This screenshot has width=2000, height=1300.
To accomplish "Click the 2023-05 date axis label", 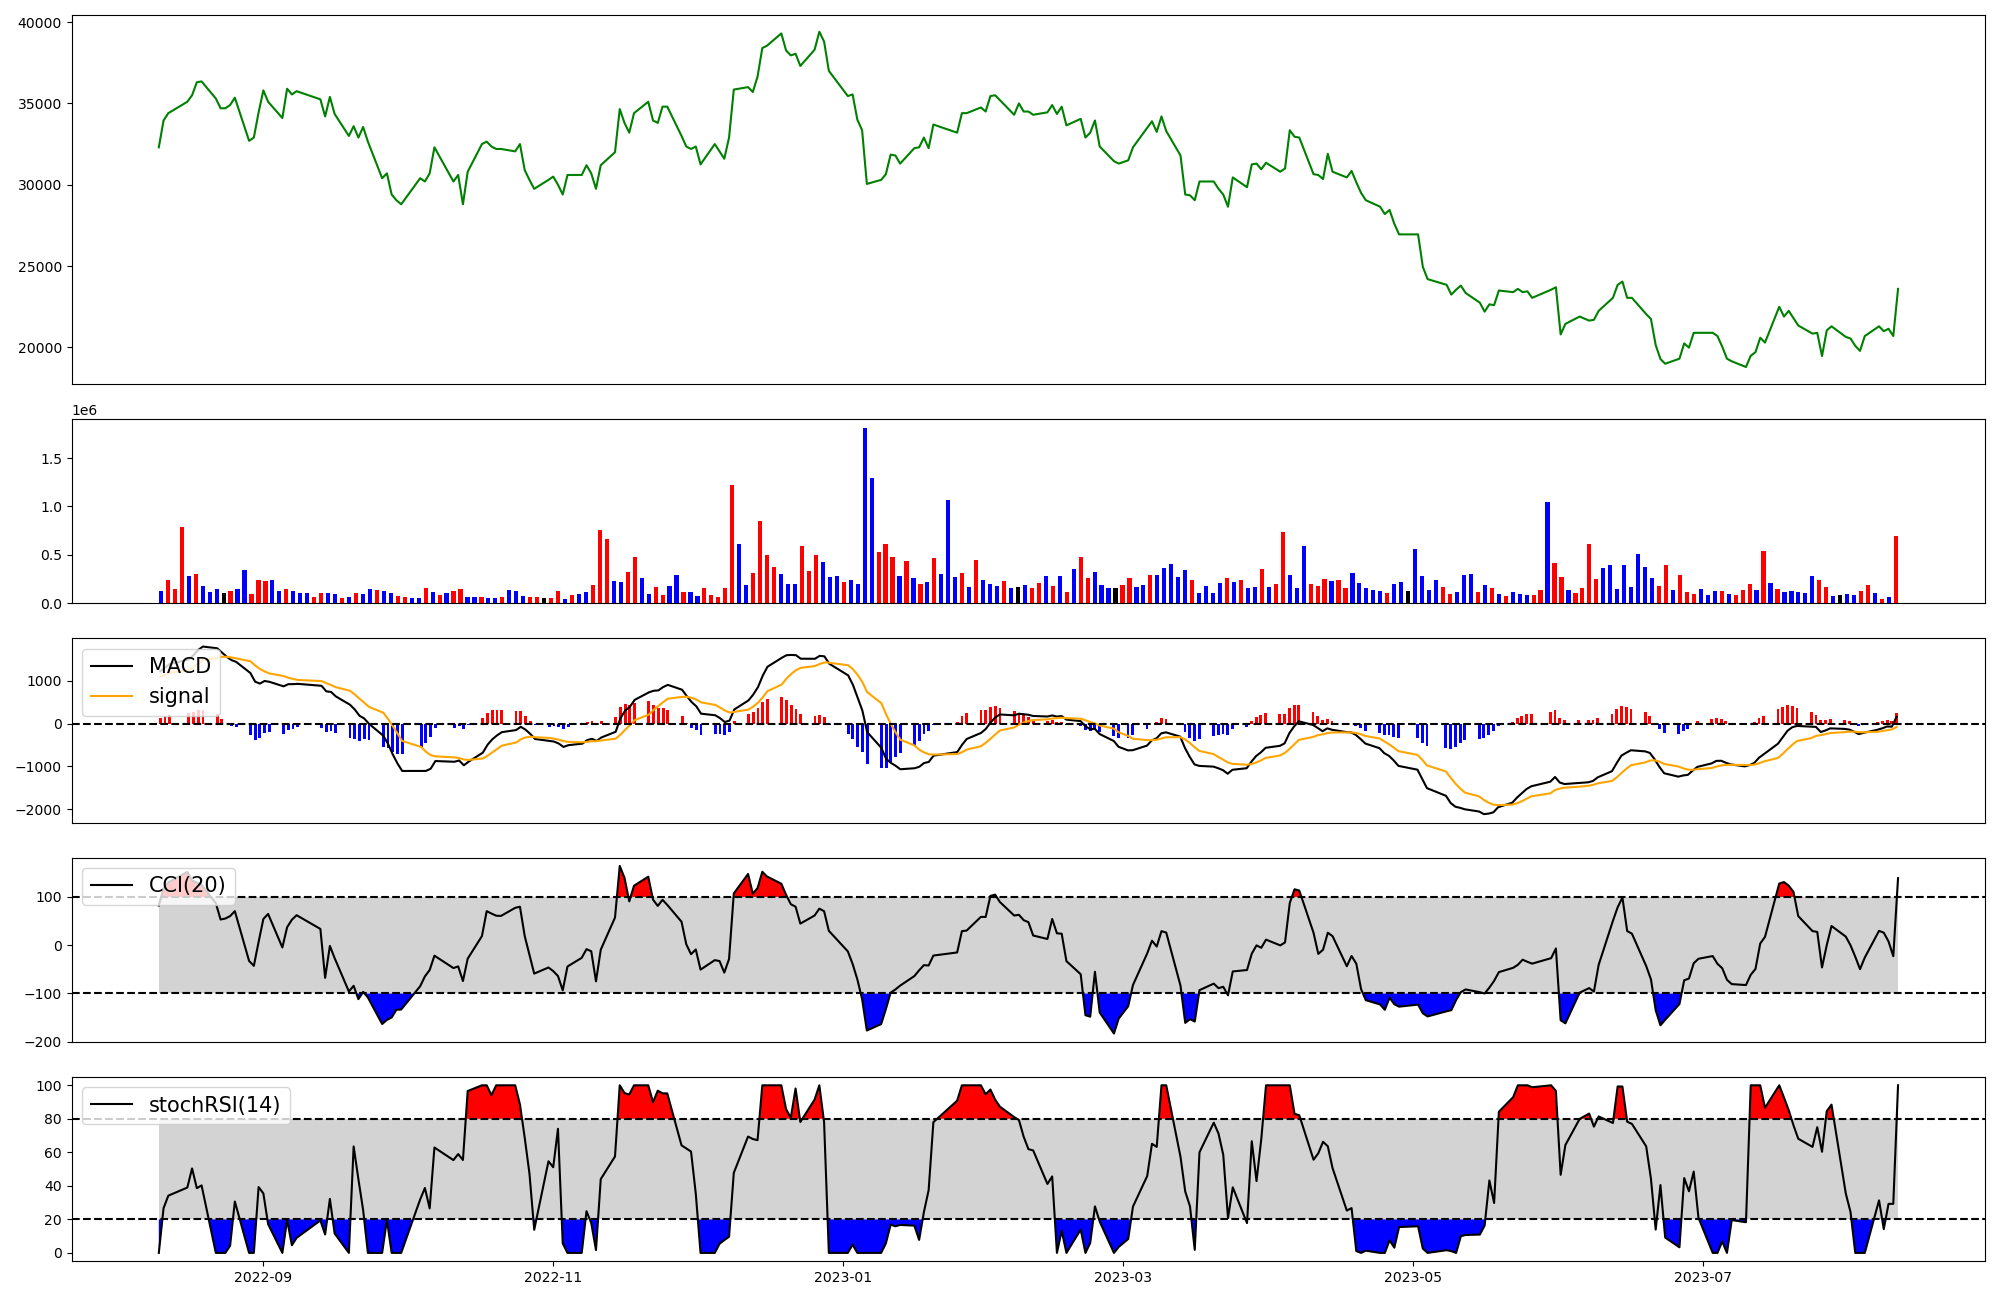I will (x=1413, y=1277).
